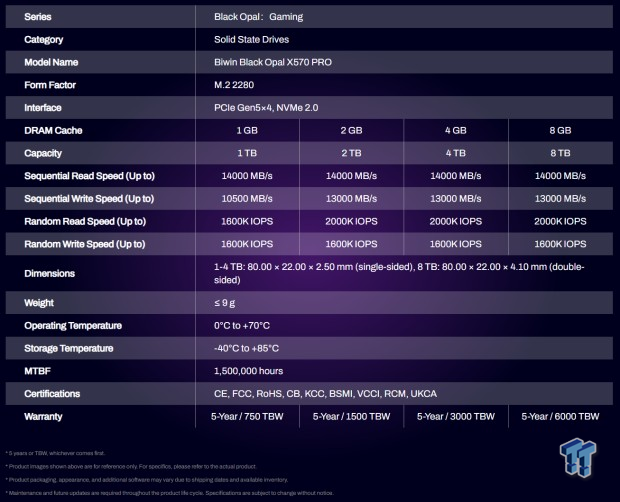Select 'Solid State Drives' category value

[x=251, y=40]
